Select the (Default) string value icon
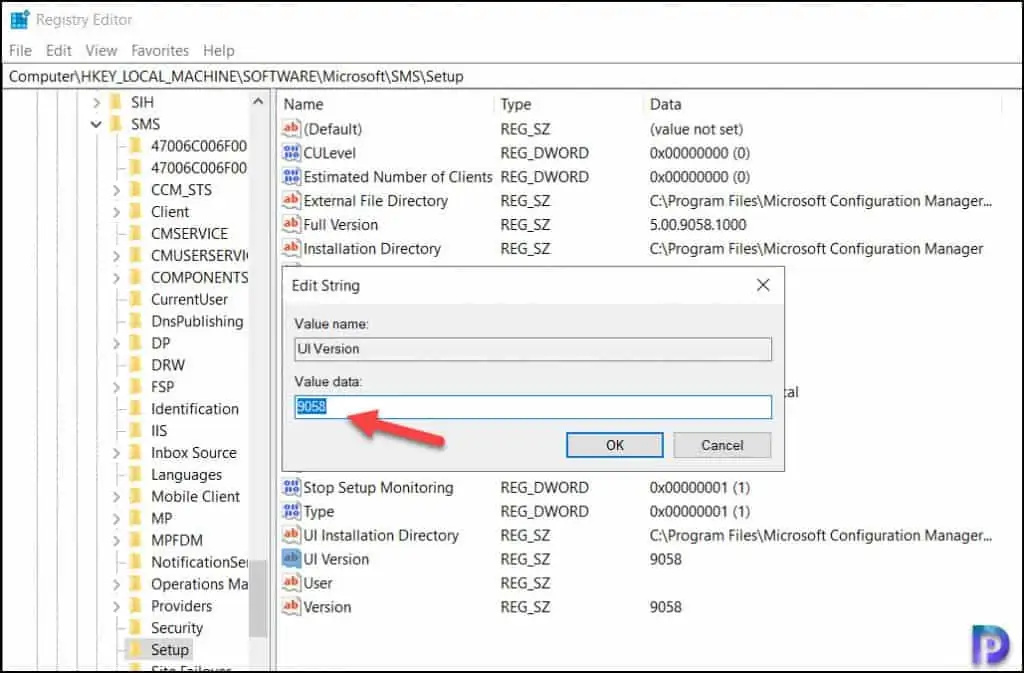Screen dimensions: 1024x673 (291, 129)
